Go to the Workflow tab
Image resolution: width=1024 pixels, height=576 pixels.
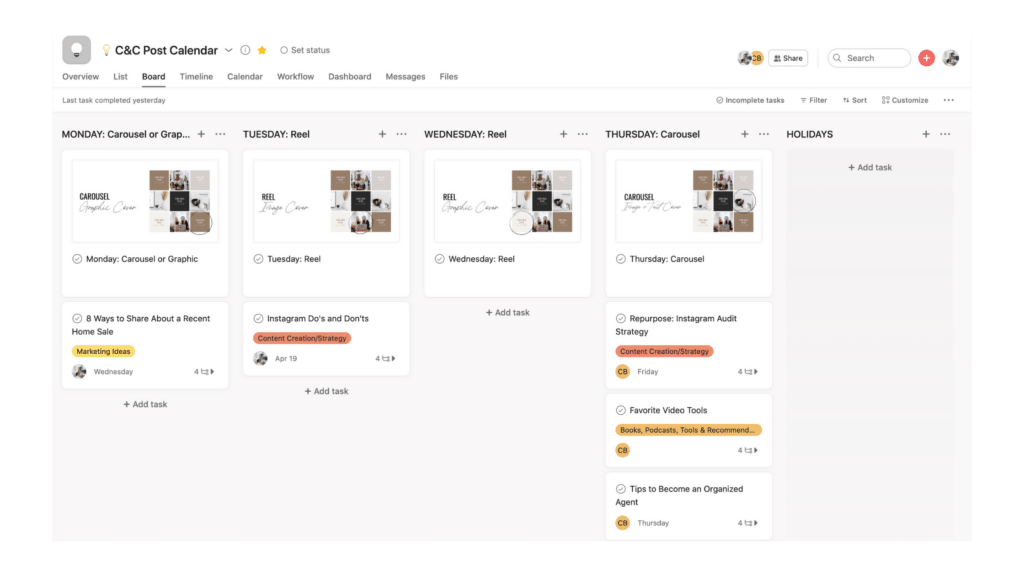[x=295, y=76]
